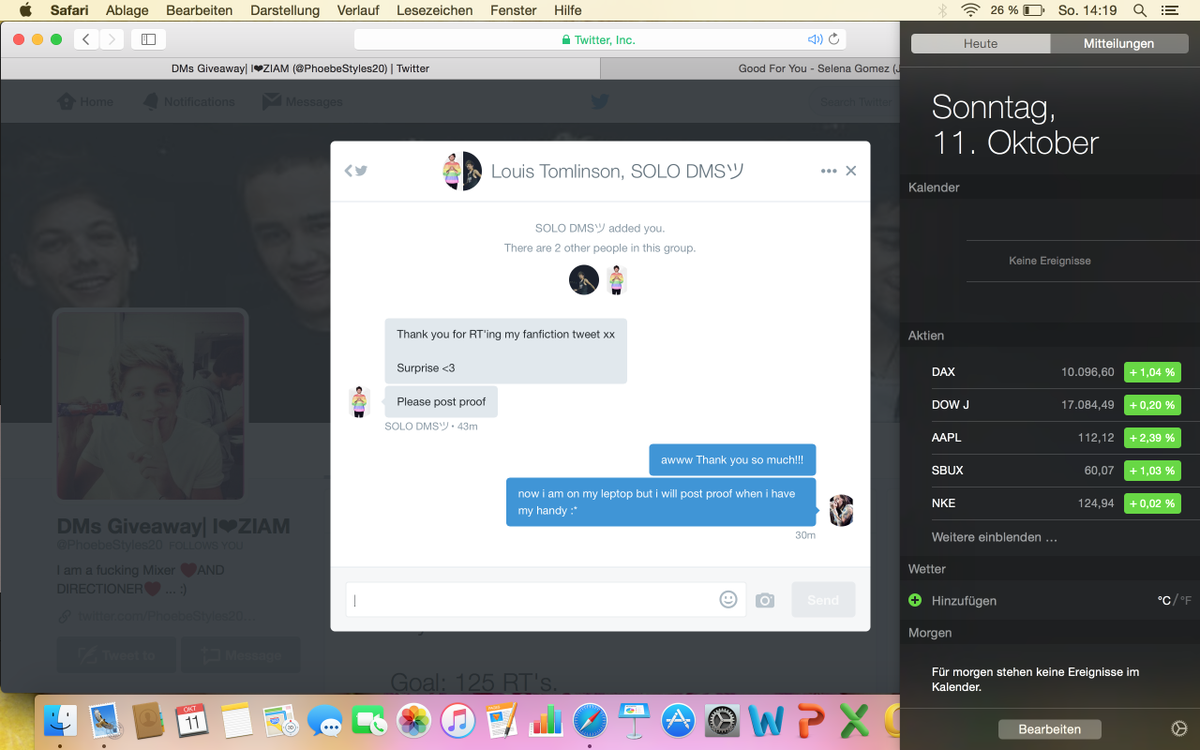Viewport: 1200px width, 750px height.
Task: Switch to the Heute tab
Action: [980, 44]
